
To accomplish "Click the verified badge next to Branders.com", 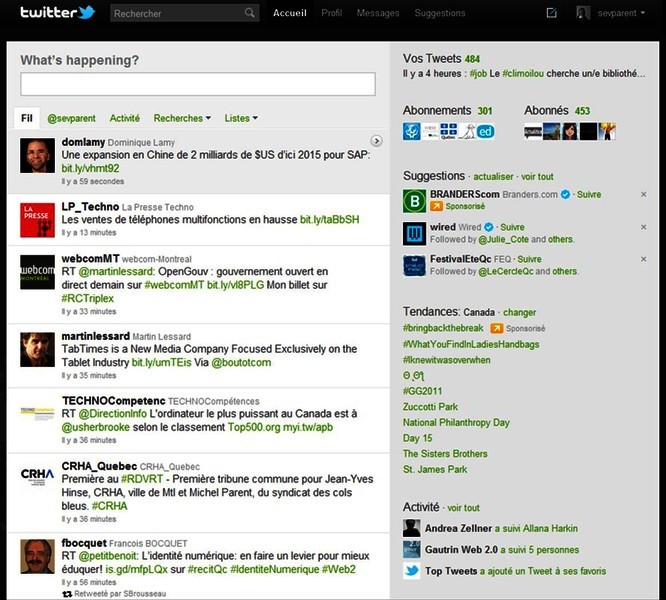I will (565, 194).
